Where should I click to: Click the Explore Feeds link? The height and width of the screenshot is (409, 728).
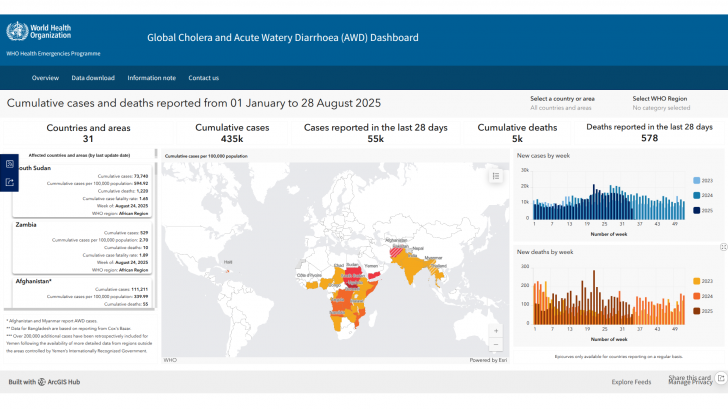631,382
